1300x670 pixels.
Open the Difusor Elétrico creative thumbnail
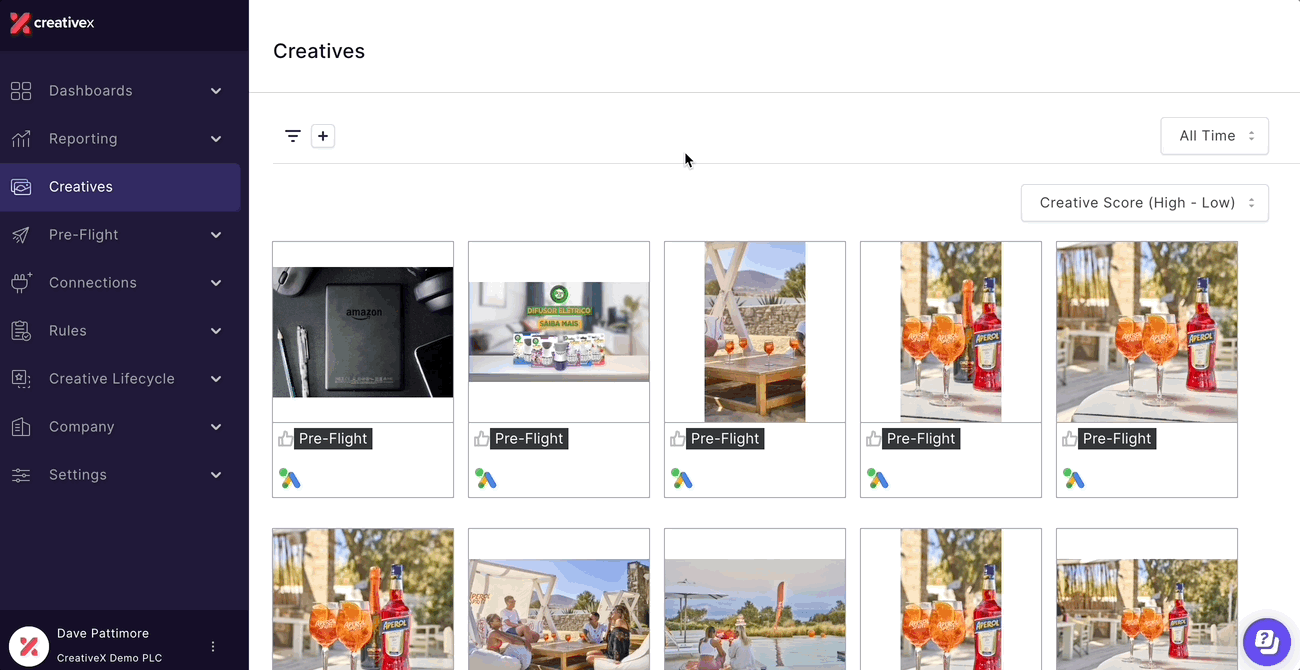coord(559,332)
